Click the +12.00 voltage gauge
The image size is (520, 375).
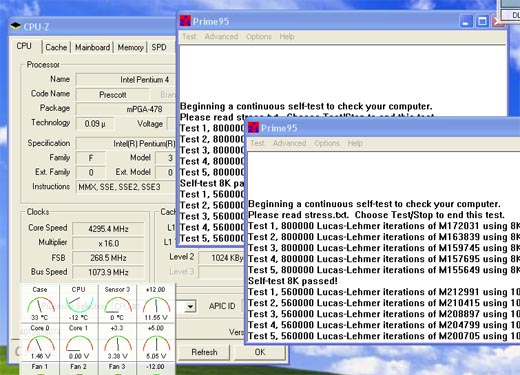pos(156,303)
